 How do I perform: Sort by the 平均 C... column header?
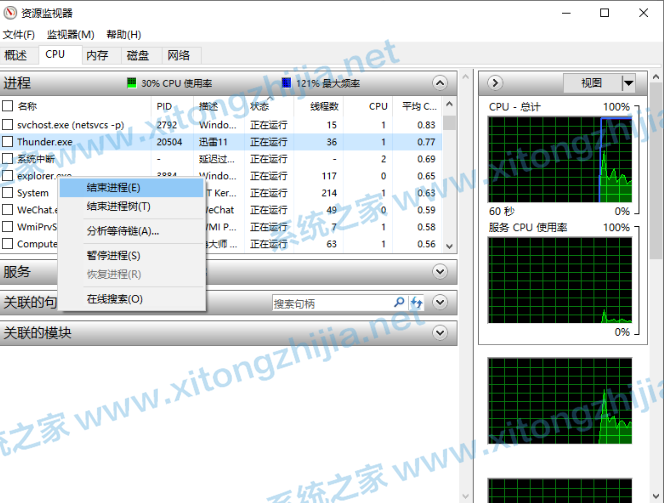point(417,106)
